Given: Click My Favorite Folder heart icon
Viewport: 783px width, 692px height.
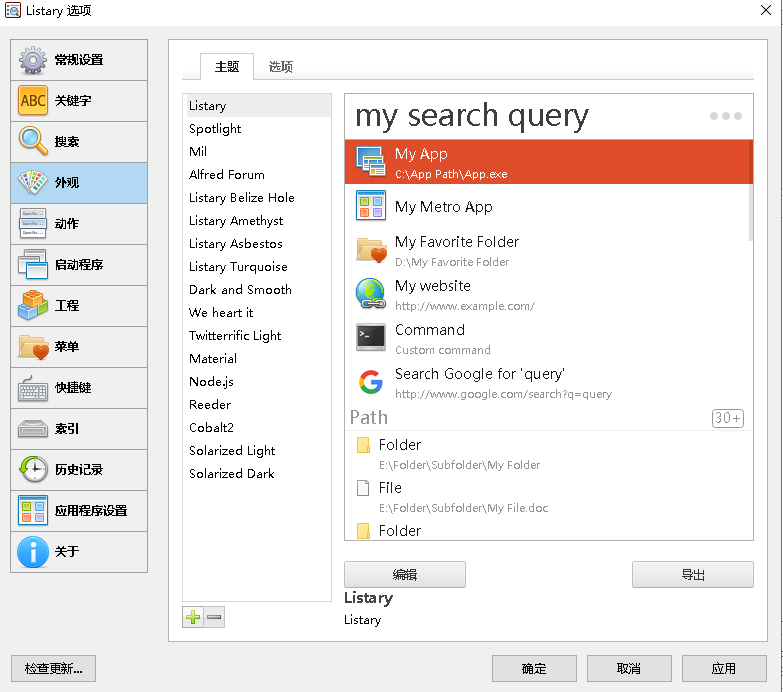Looking at the screenshot, I should tap(371, 250).
